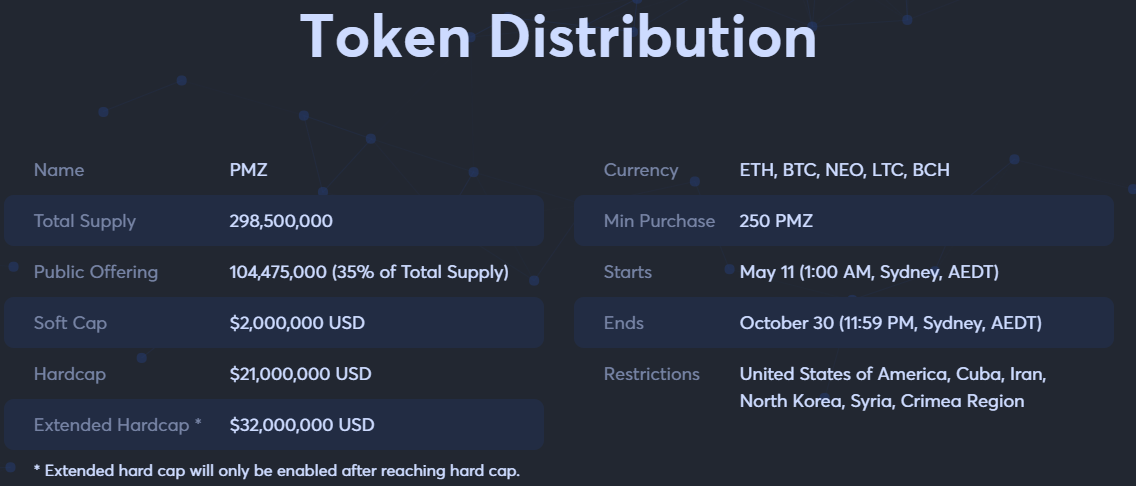Select the Hardcap $21,000,000 USD value

[301, 374]
